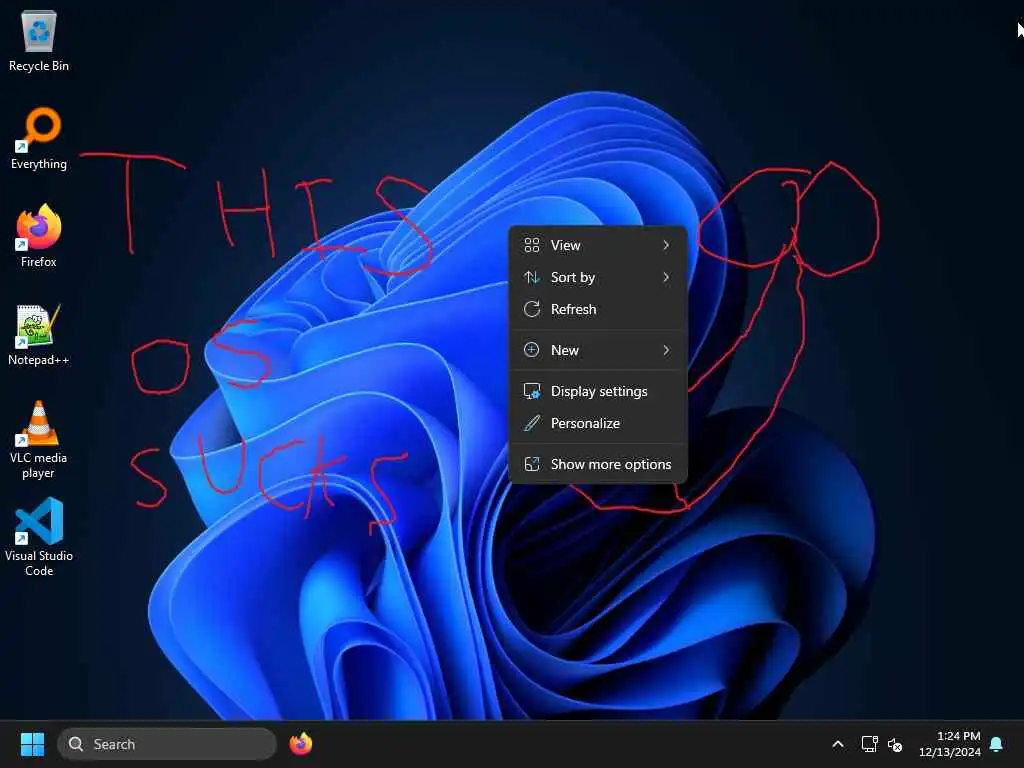Select the Everything search desktop shortcut

(x=39, y=138)
